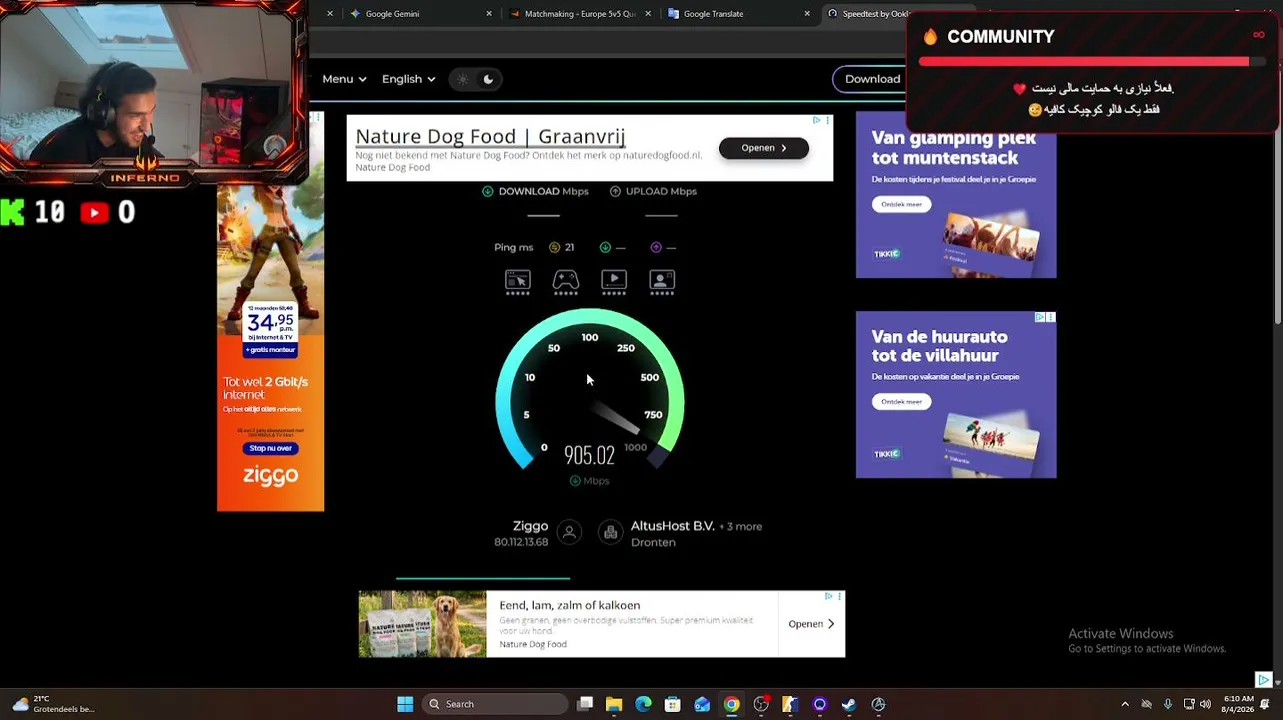Image resolution: width=1283 pixels, height=720 pixels.
Task: Click Ontdek meer on the huurauto ad
Action: coord(901,402)
